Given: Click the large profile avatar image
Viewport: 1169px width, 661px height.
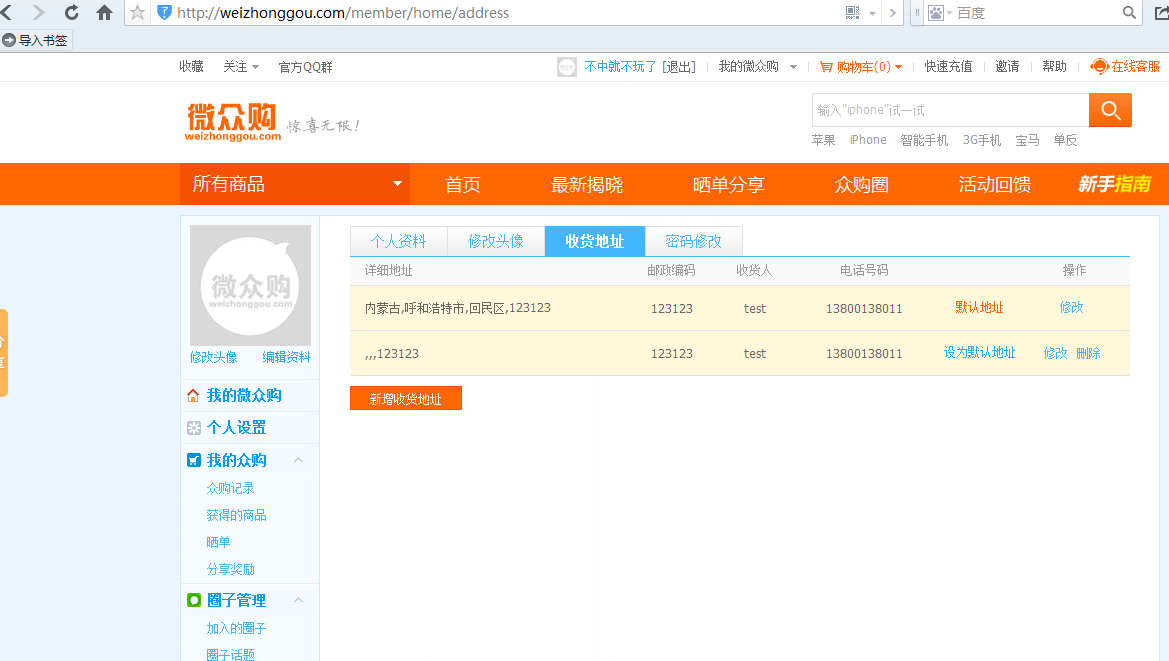Looking at the screenshot, I should pyautogui.click(x=250, y=285).
